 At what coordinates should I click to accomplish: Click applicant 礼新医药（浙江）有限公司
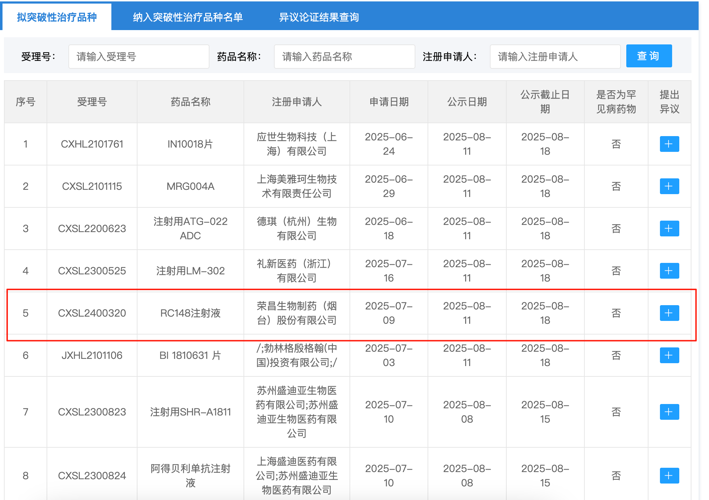coord(297,271)
